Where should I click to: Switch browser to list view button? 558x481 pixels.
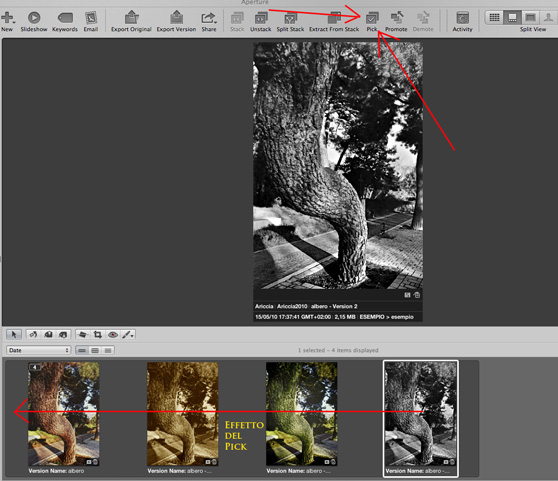click(x=108, y=350)
